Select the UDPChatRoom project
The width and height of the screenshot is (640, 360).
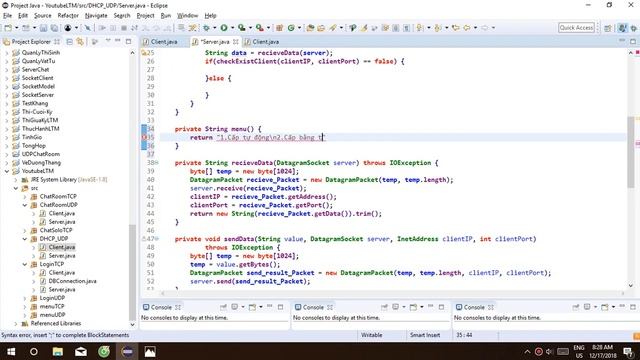point(40,154)
